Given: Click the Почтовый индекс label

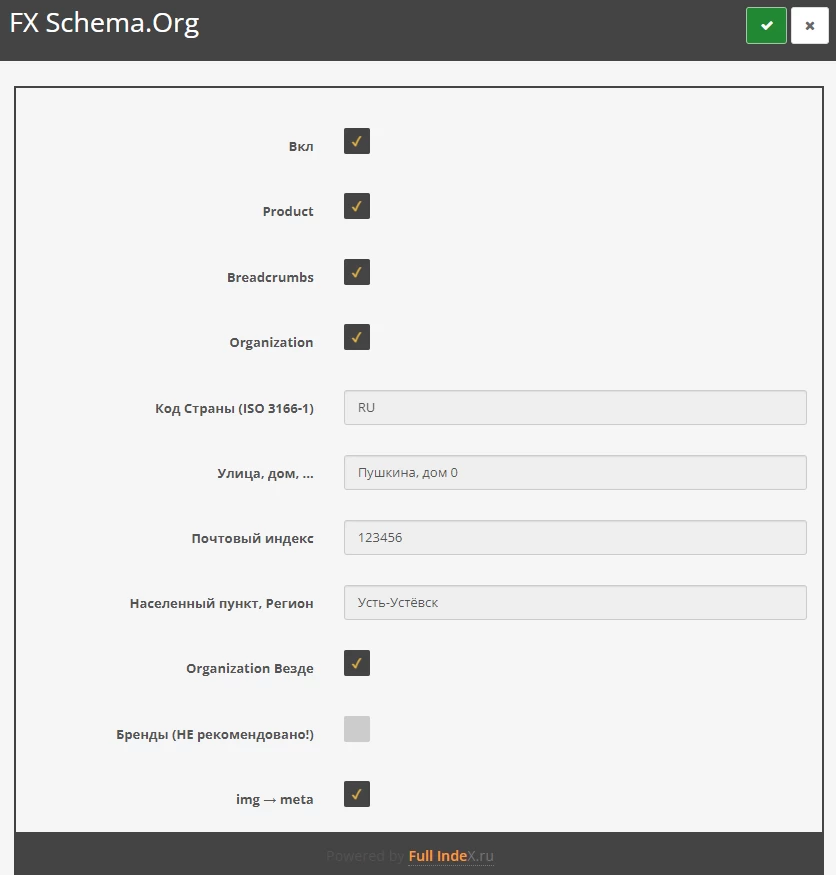Looking at the screenshot, I should click(x=252, y=539).
